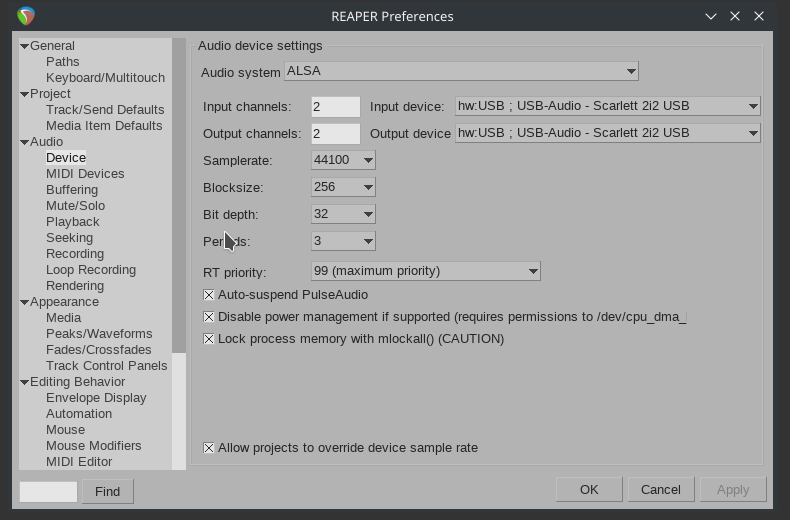Open the Output device dropdown
The width and height of the screenshot is (790, 520).
(x=608, y=133)
